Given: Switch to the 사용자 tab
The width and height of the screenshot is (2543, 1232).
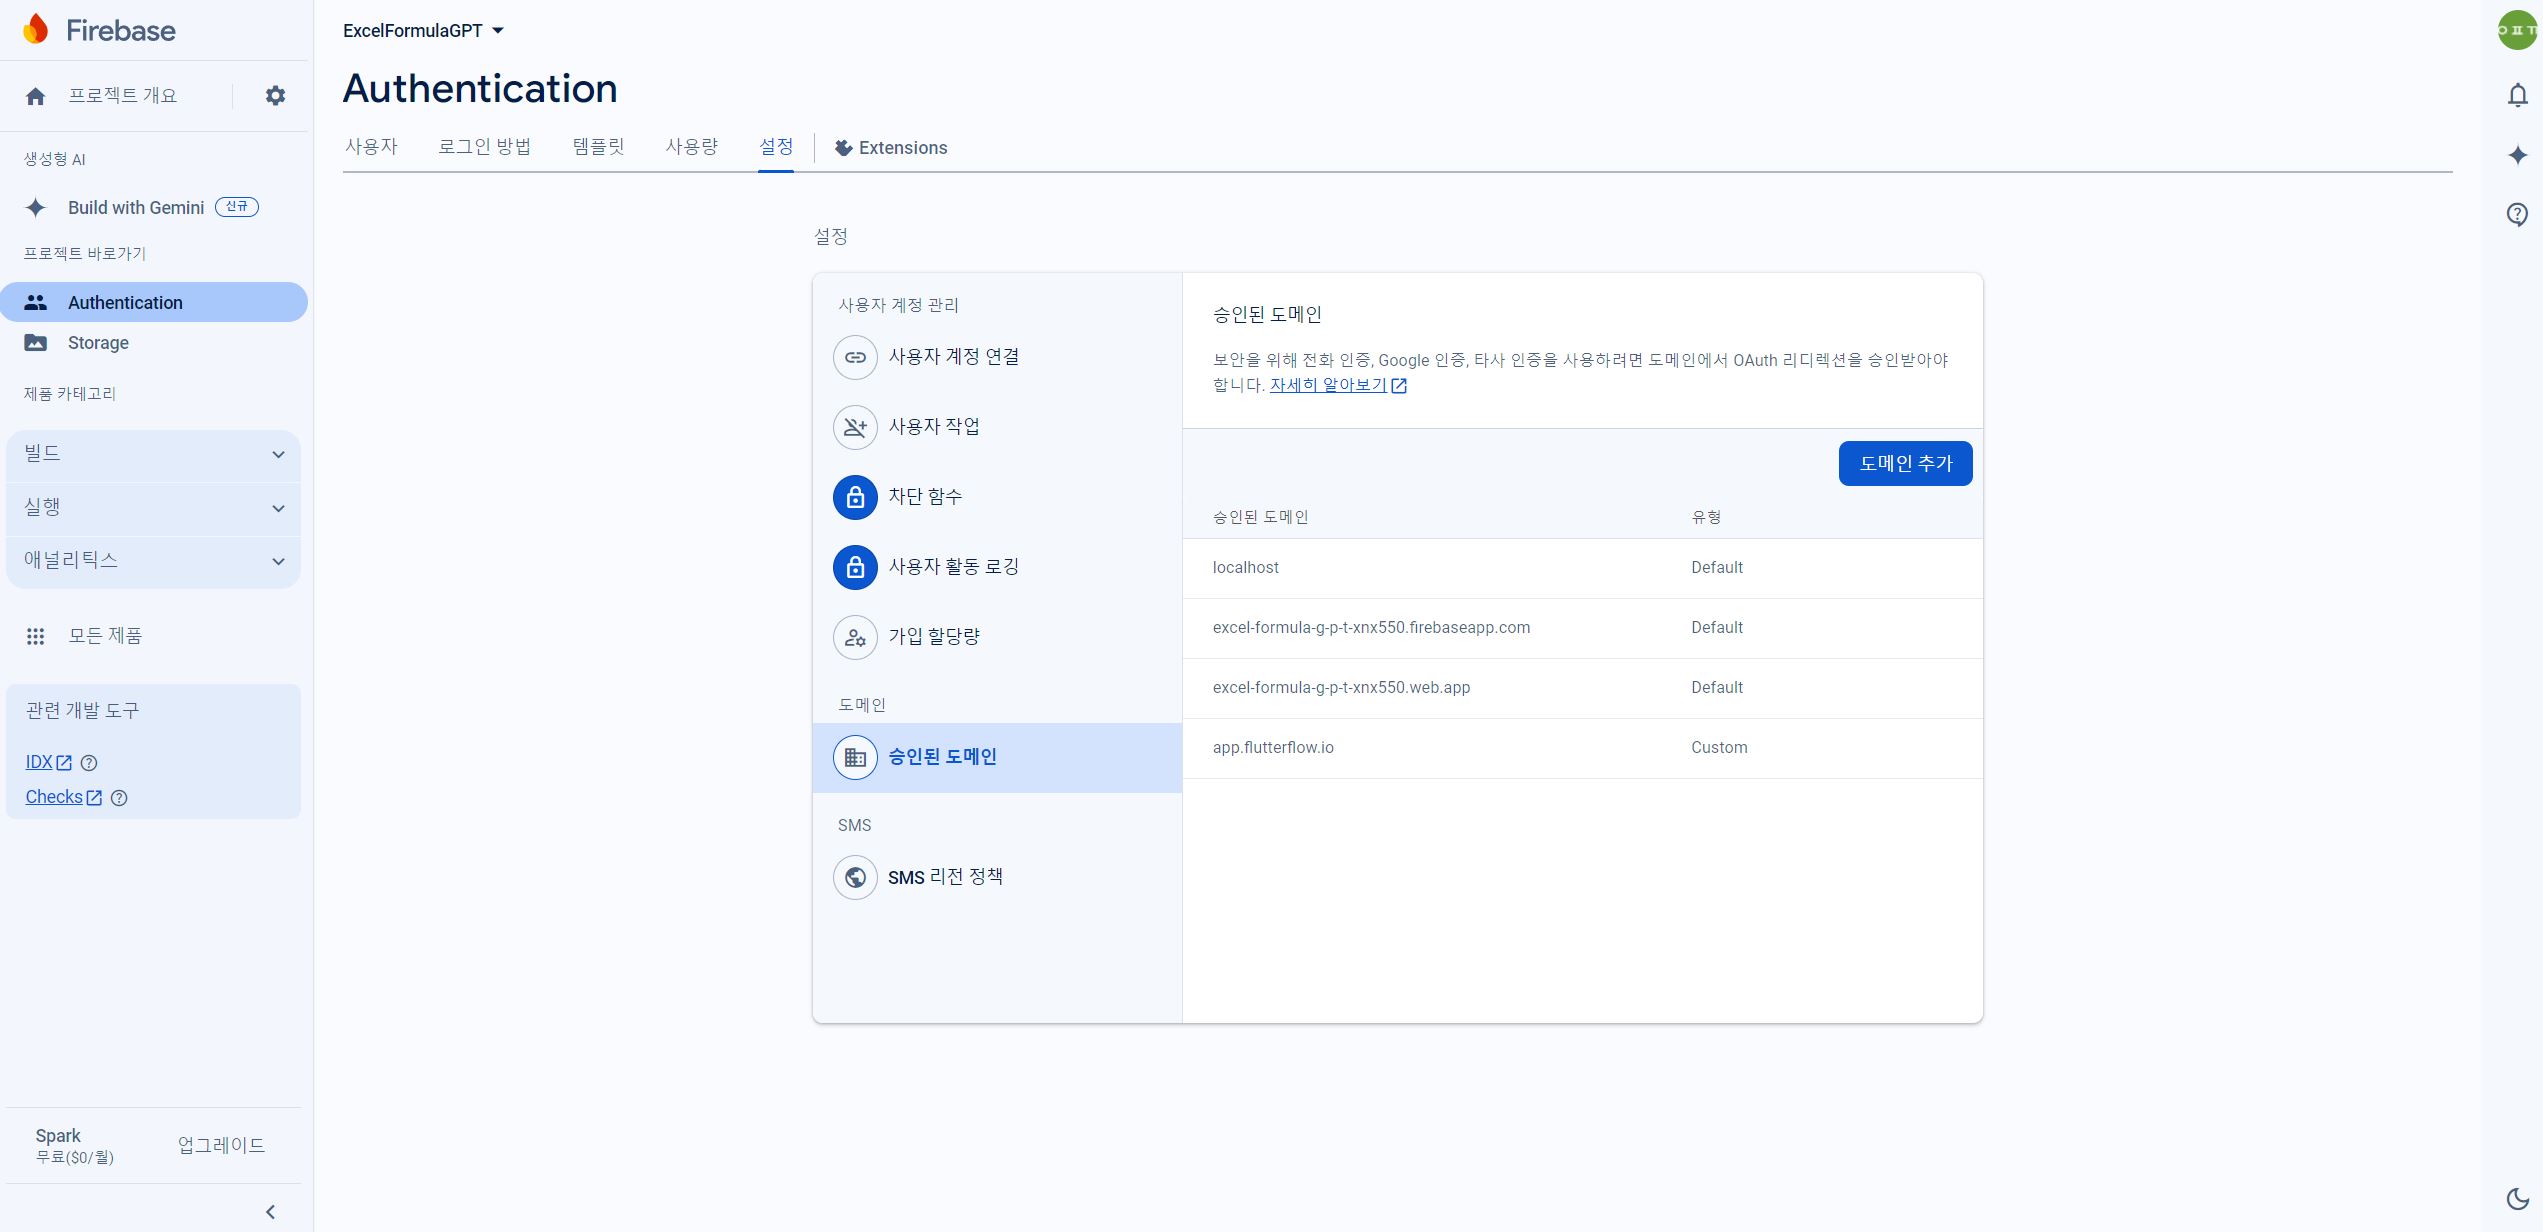Looking at the screenshot, I should [371, 147].
